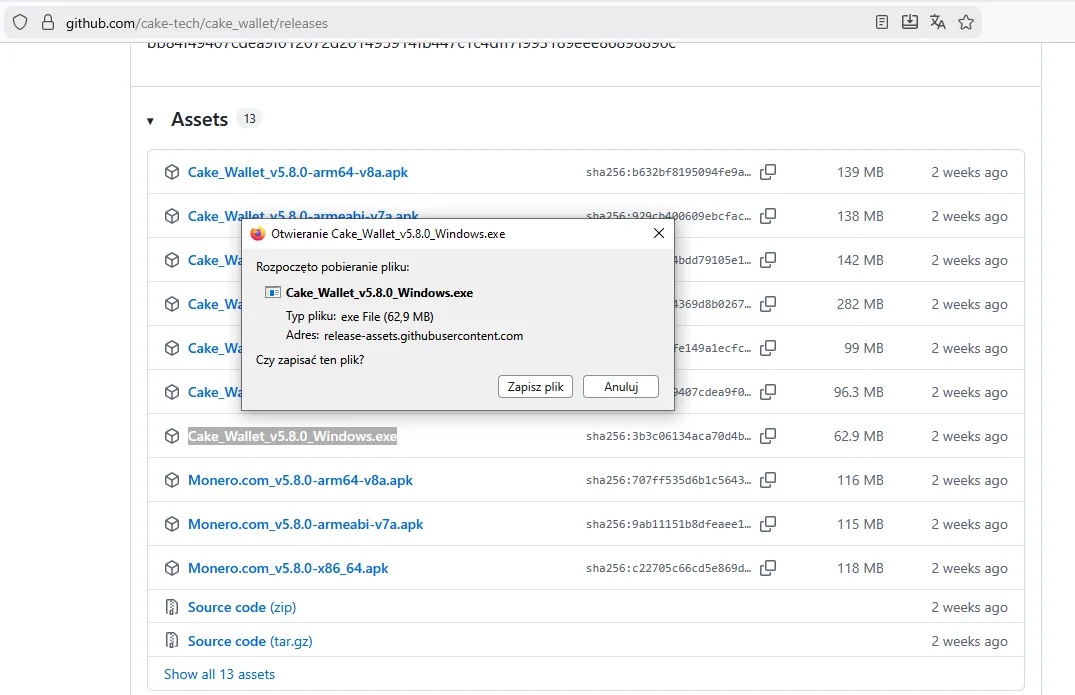Copy sha256 hash in the 138 MB row
Screen dimensions: 1075x695
pyautogui.click(x=768, y=216)
